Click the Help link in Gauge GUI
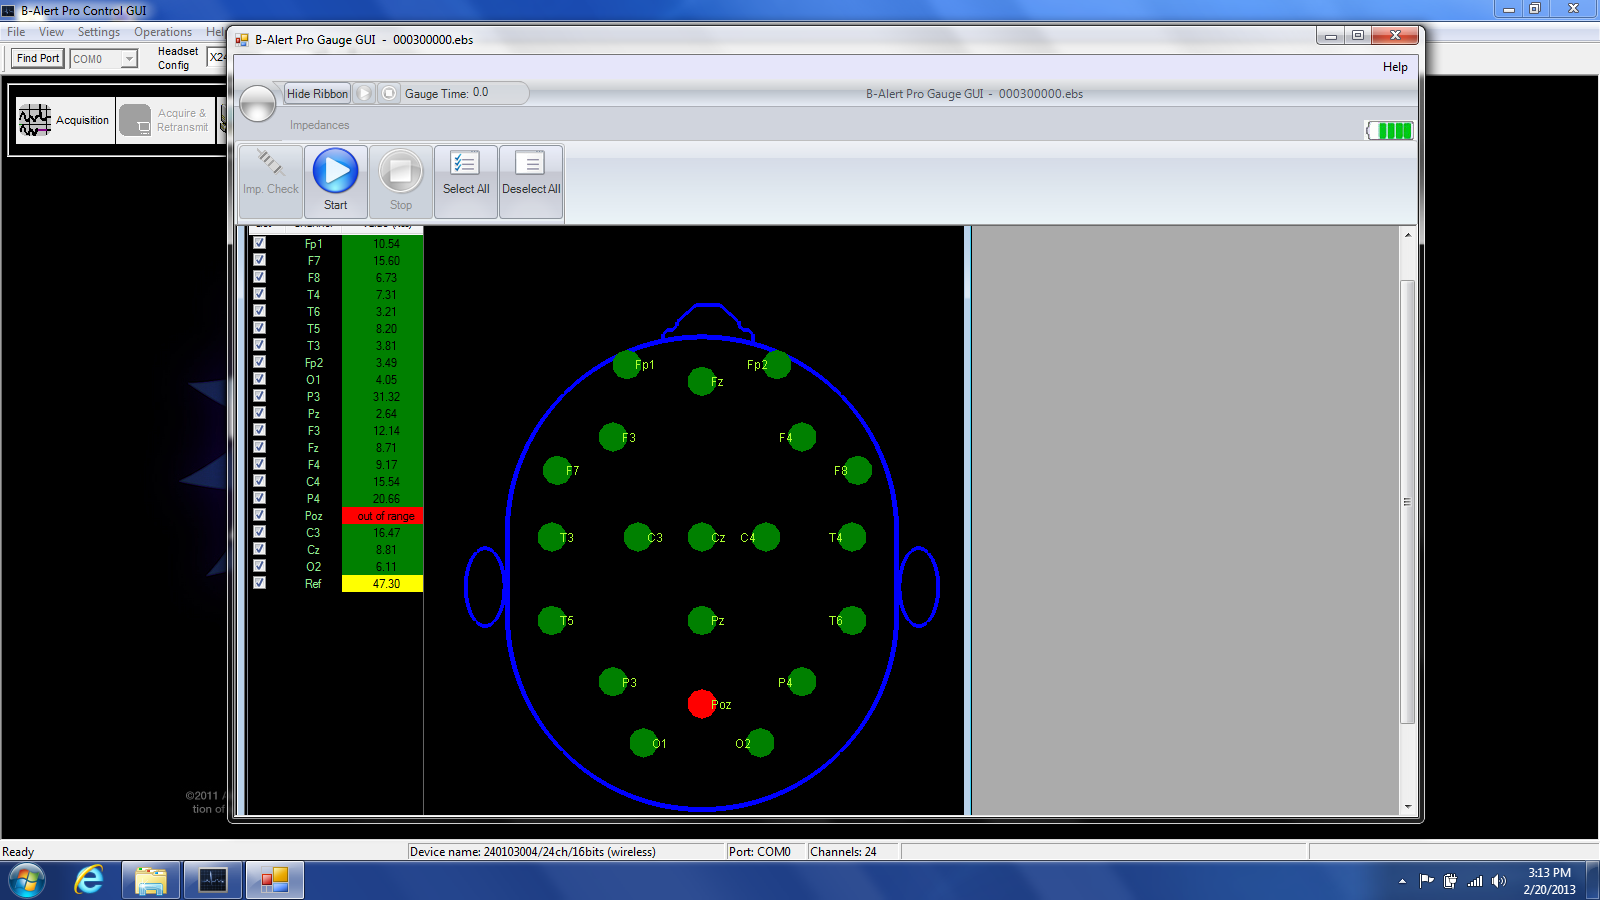The image size is (1600, 900). coord(1395,67)
